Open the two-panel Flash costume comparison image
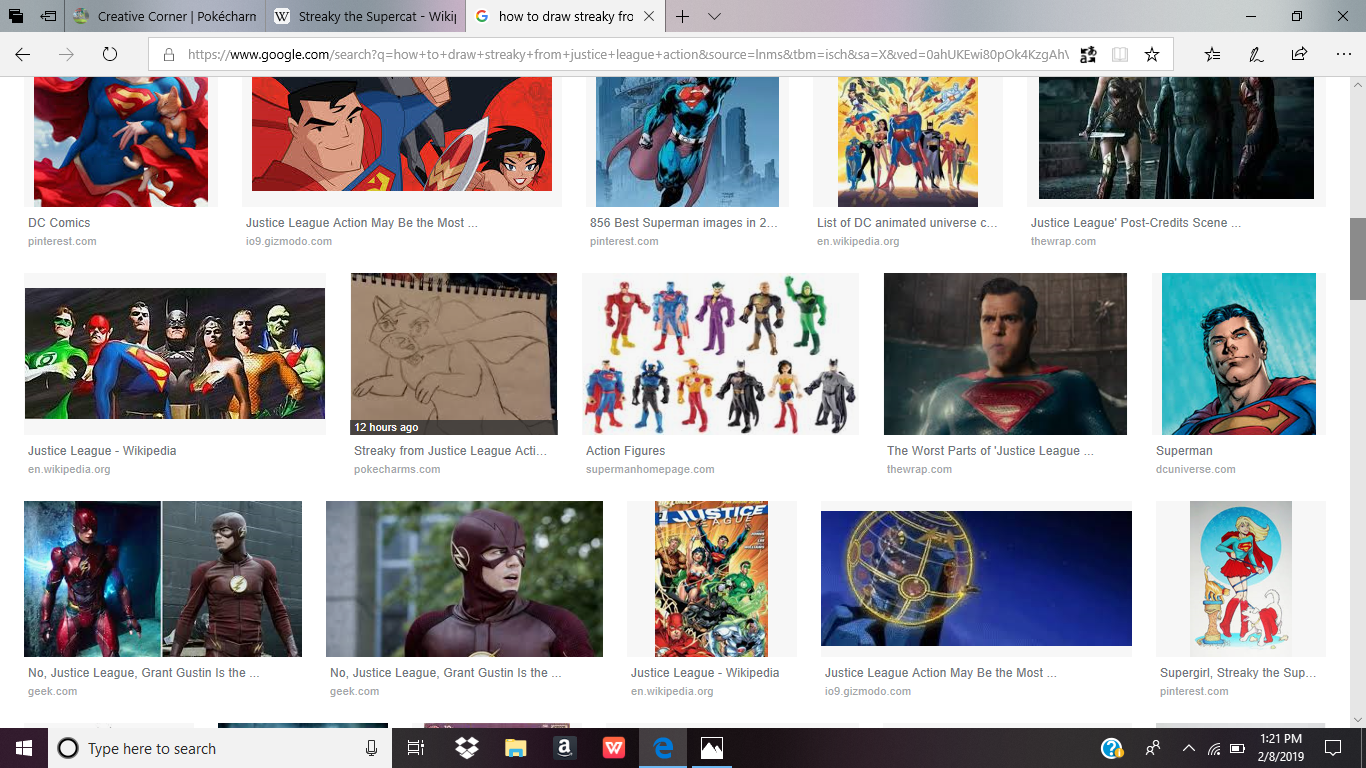The image size is (1366, 768). point(163,579)
